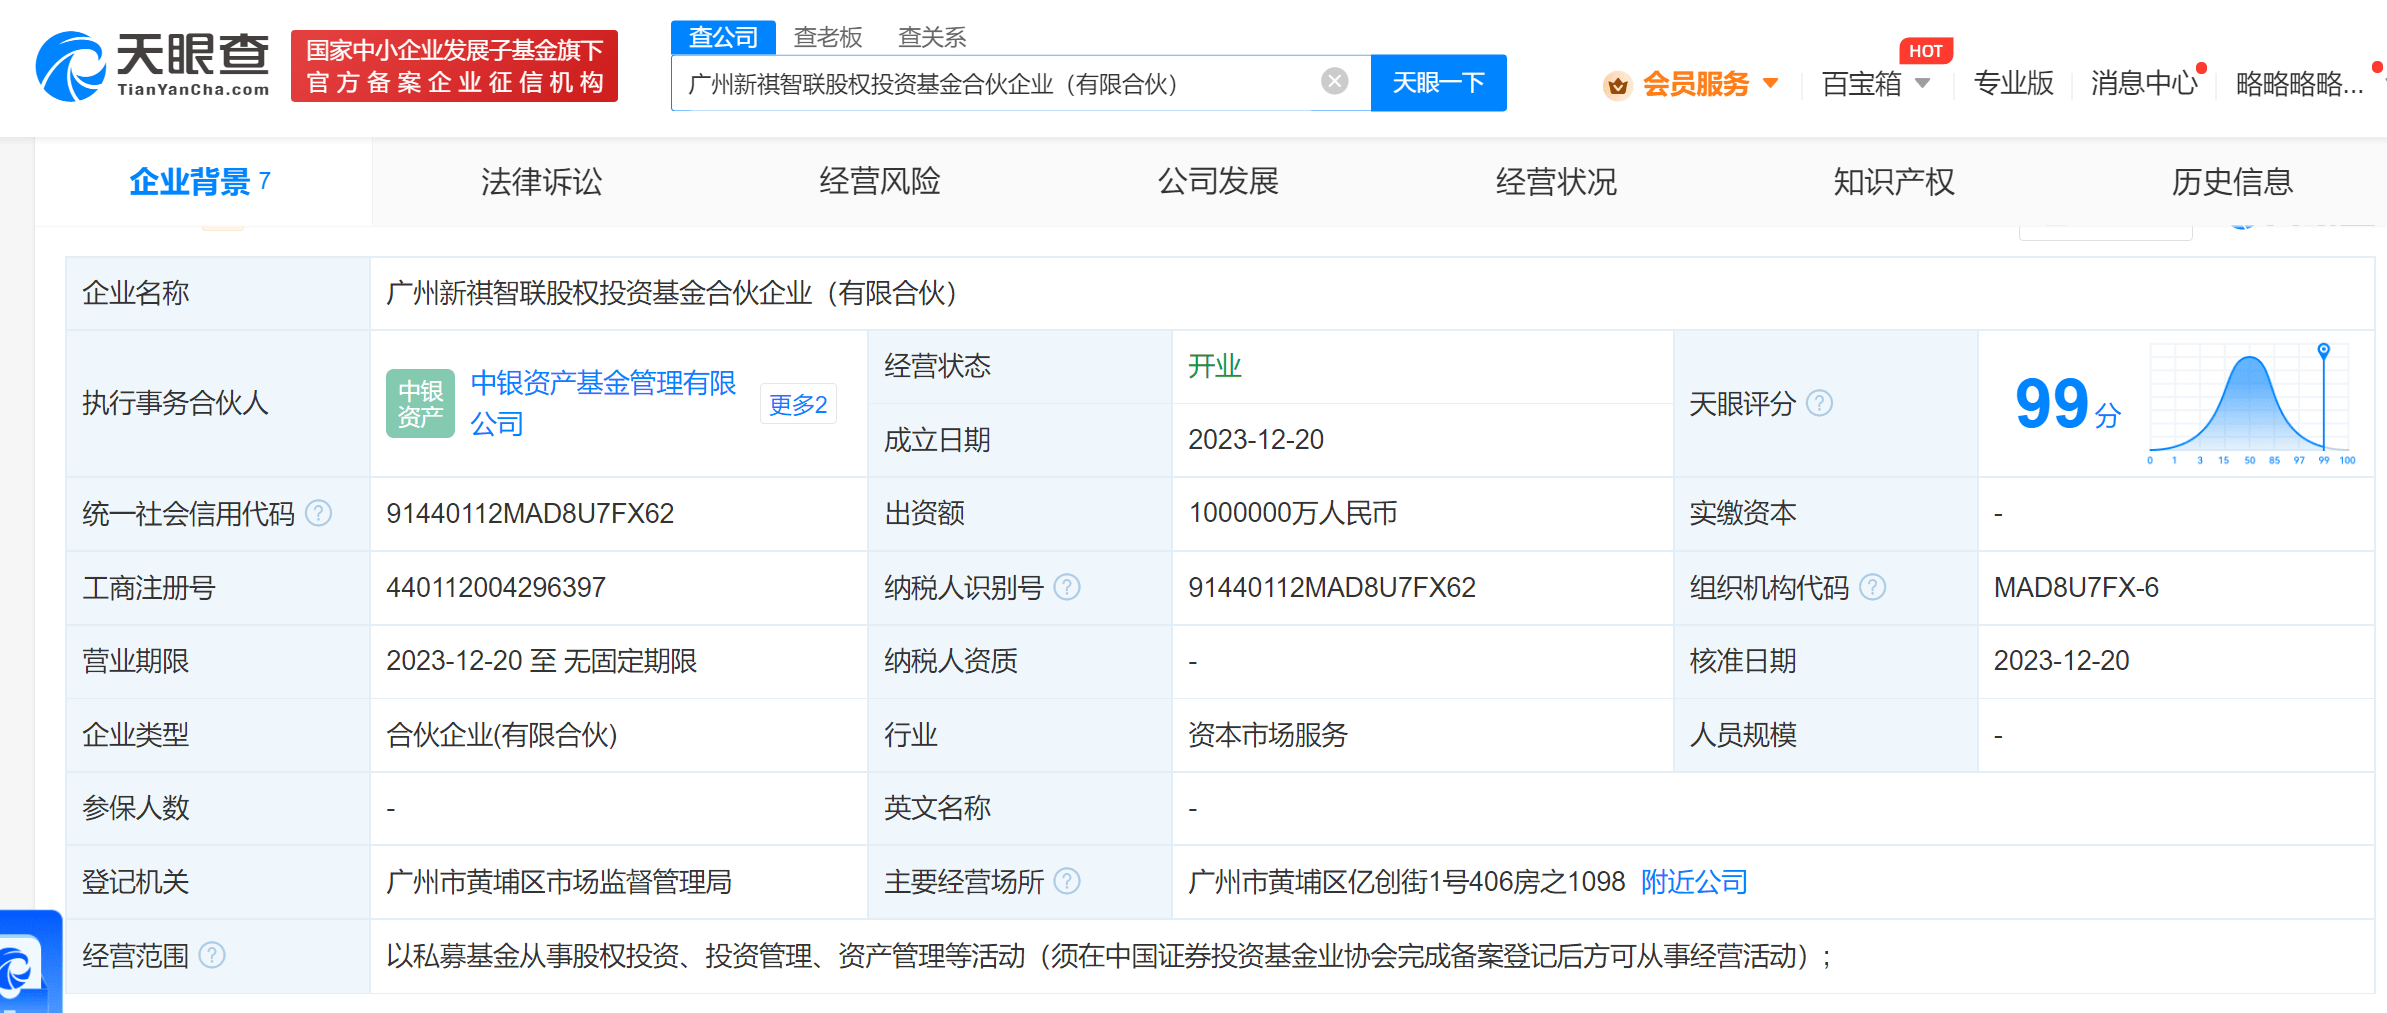2387x1013 pixels.
Task: Click the red 官方备案企业征信机构 banner
Action: click(x=454, y=66)
